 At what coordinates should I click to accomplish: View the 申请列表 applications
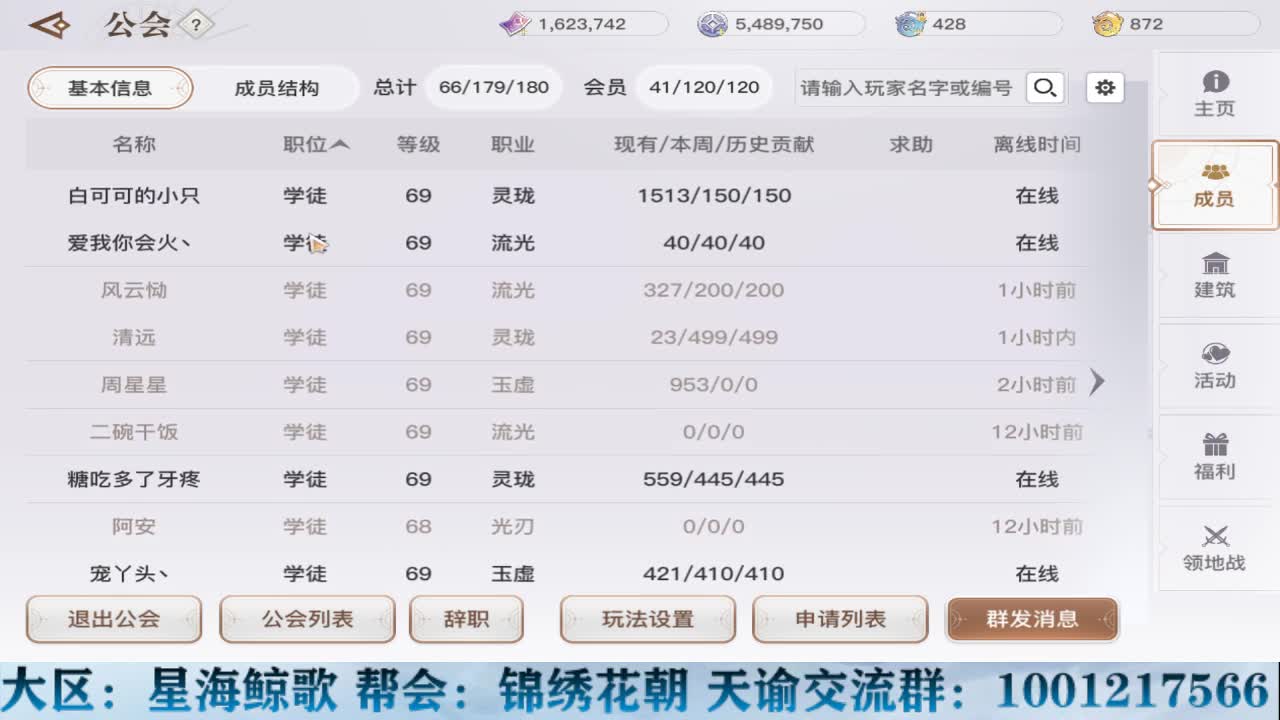tap(840, 619)
